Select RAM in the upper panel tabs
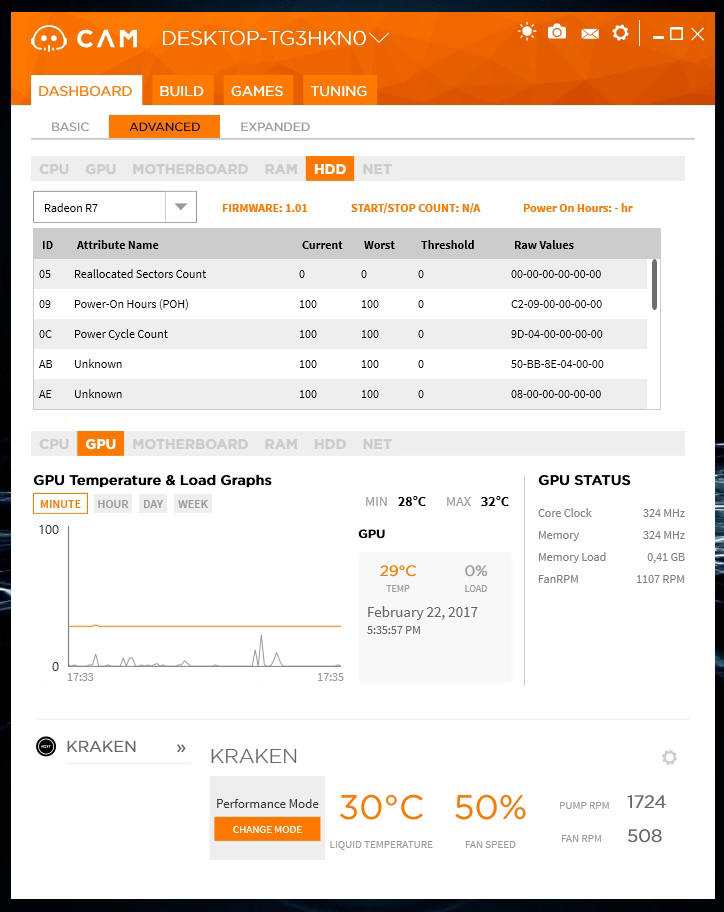This screenshot has width=724, height=912. [x=281, y=169]
